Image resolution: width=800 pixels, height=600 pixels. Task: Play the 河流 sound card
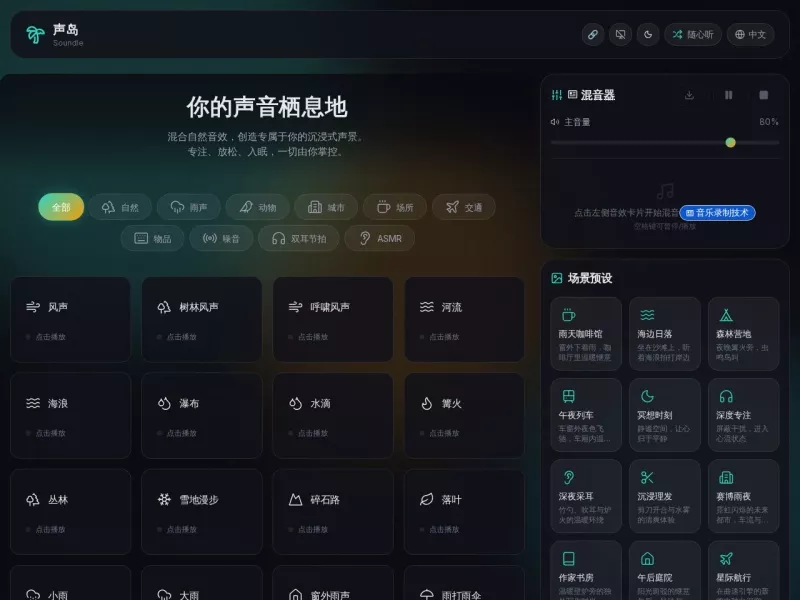pyautogui.click(x=464, y=320)
